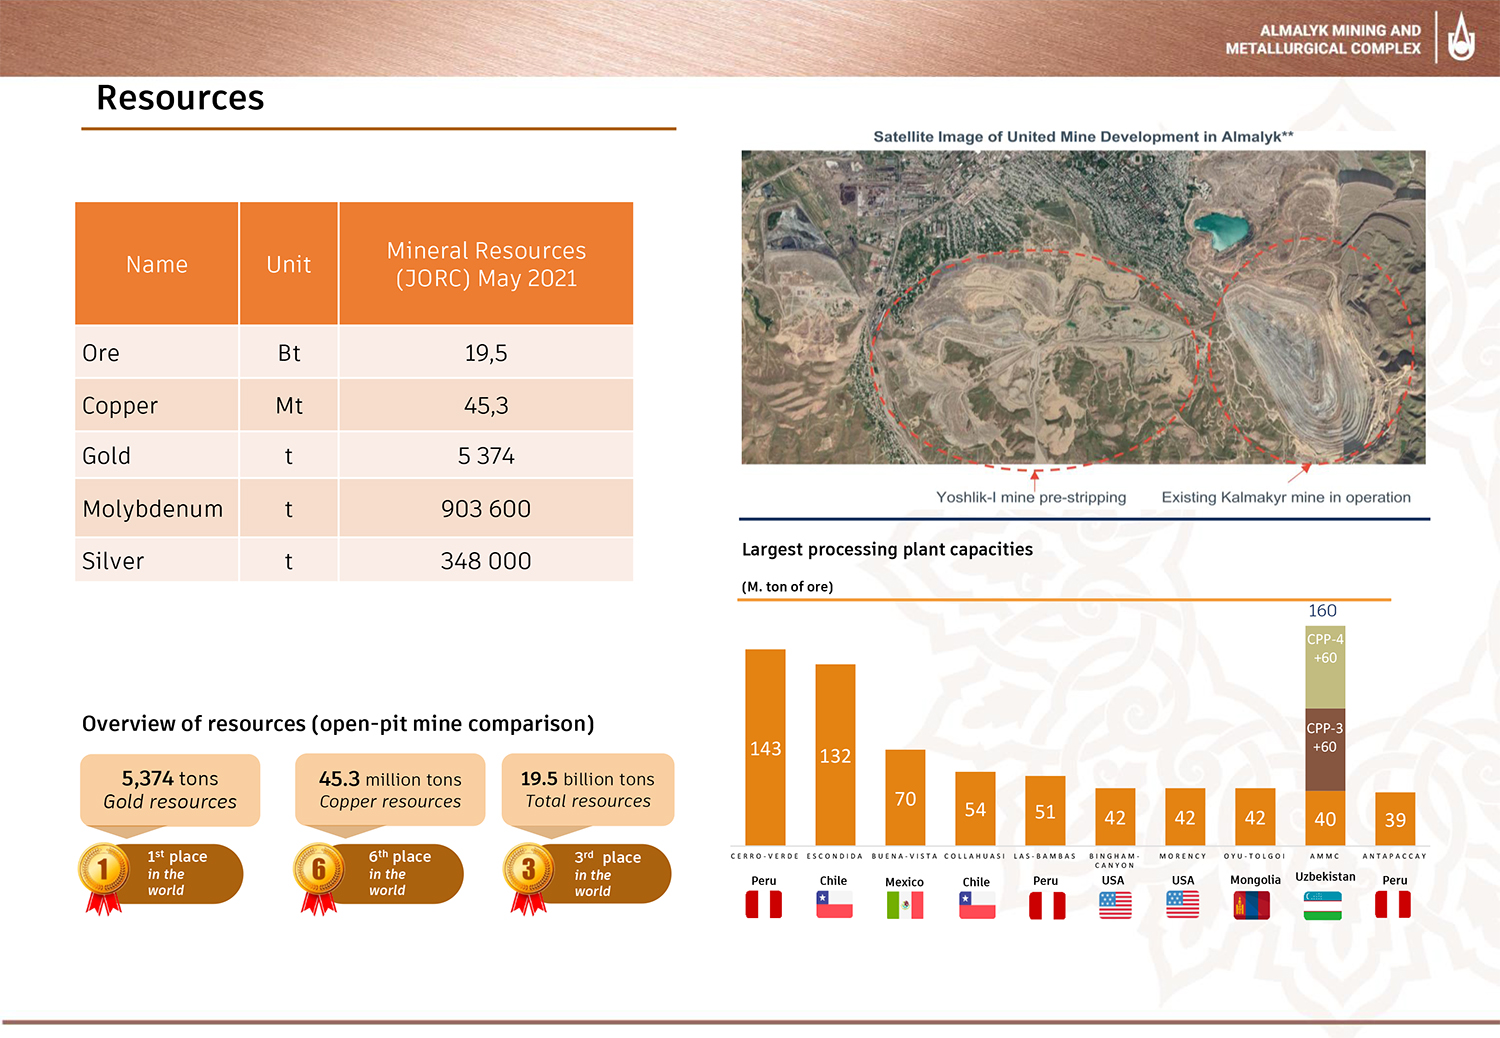
Task: Click the Mineral Resources table header
Action: click(x=486, y=264)
